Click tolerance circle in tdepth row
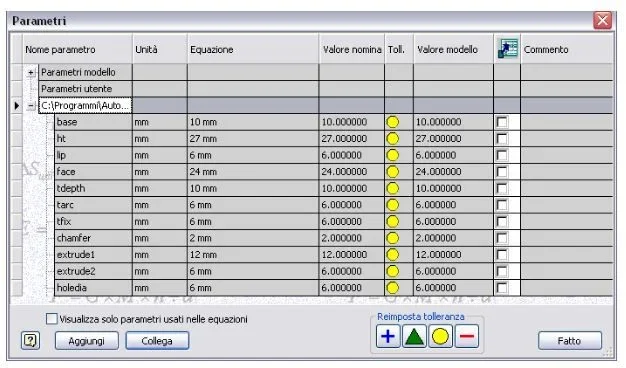The height and width of the screenshot is (368, 626). click(393, 188)
